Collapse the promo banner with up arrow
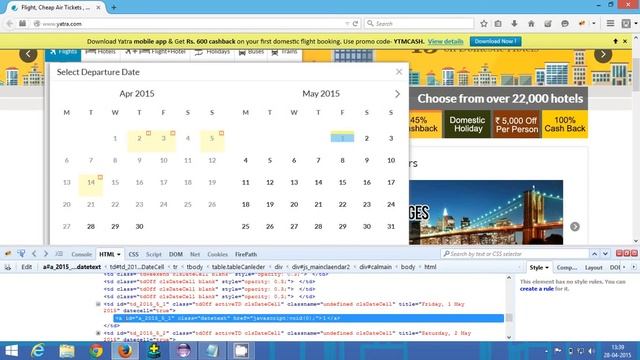Screen dimensions: 640x360 [x=615, y=41]
